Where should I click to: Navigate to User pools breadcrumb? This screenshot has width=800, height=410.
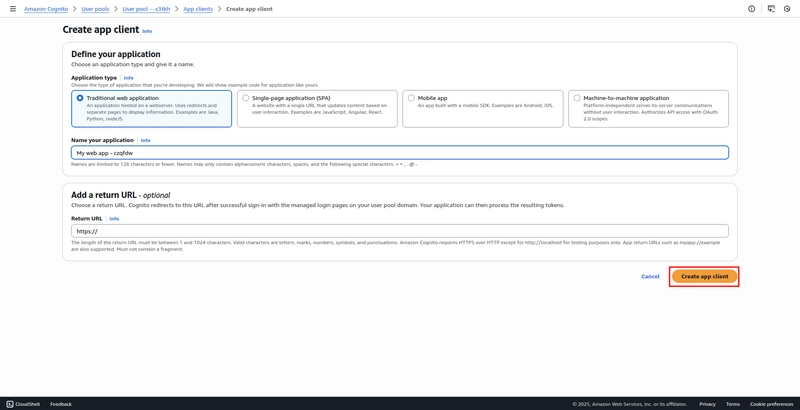click(95, 9)
